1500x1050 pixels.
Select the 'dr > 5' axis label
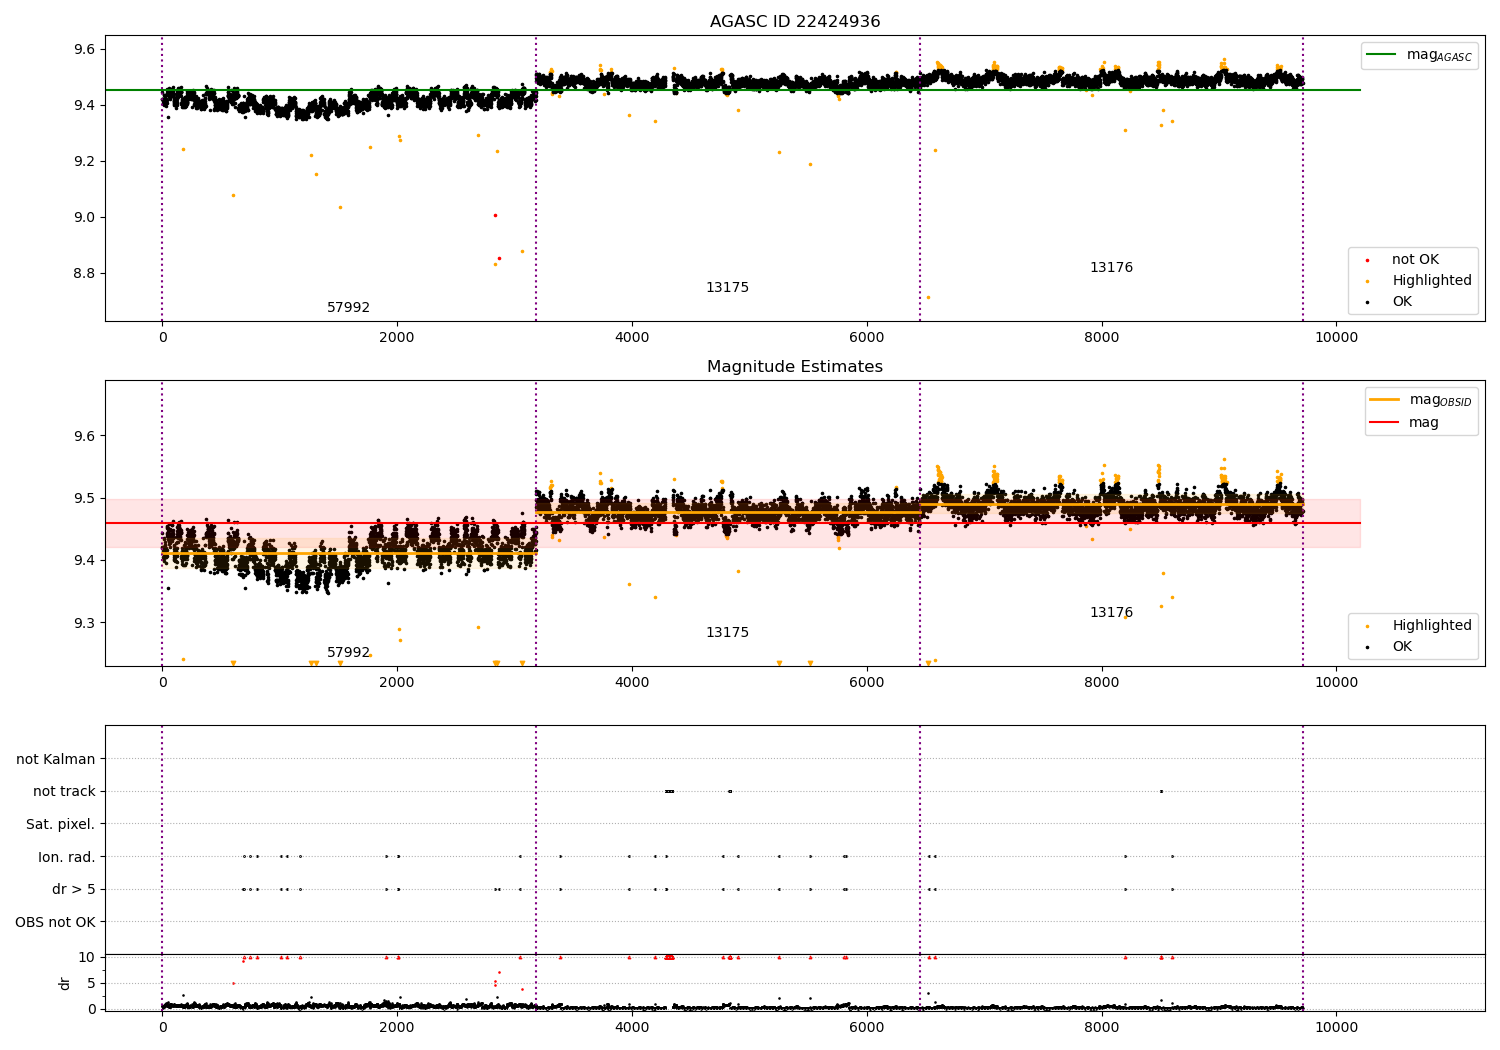(x=74, y=890)
